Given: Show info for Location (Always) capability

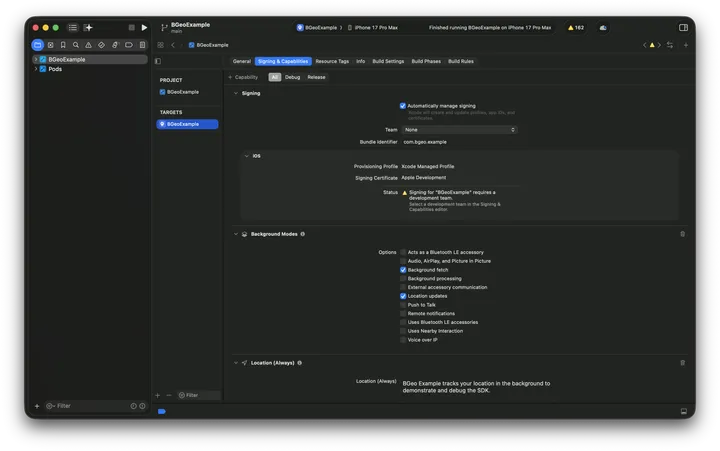Looking at the screenshot, I should point(299,363).
